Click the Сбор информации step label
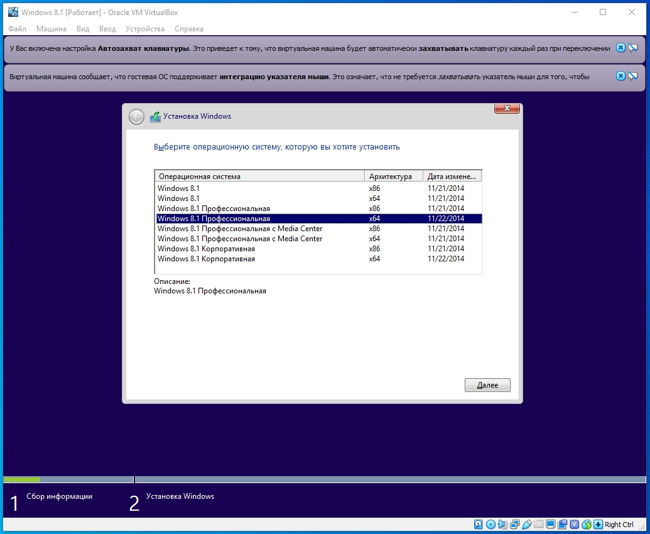 point(59,496)
